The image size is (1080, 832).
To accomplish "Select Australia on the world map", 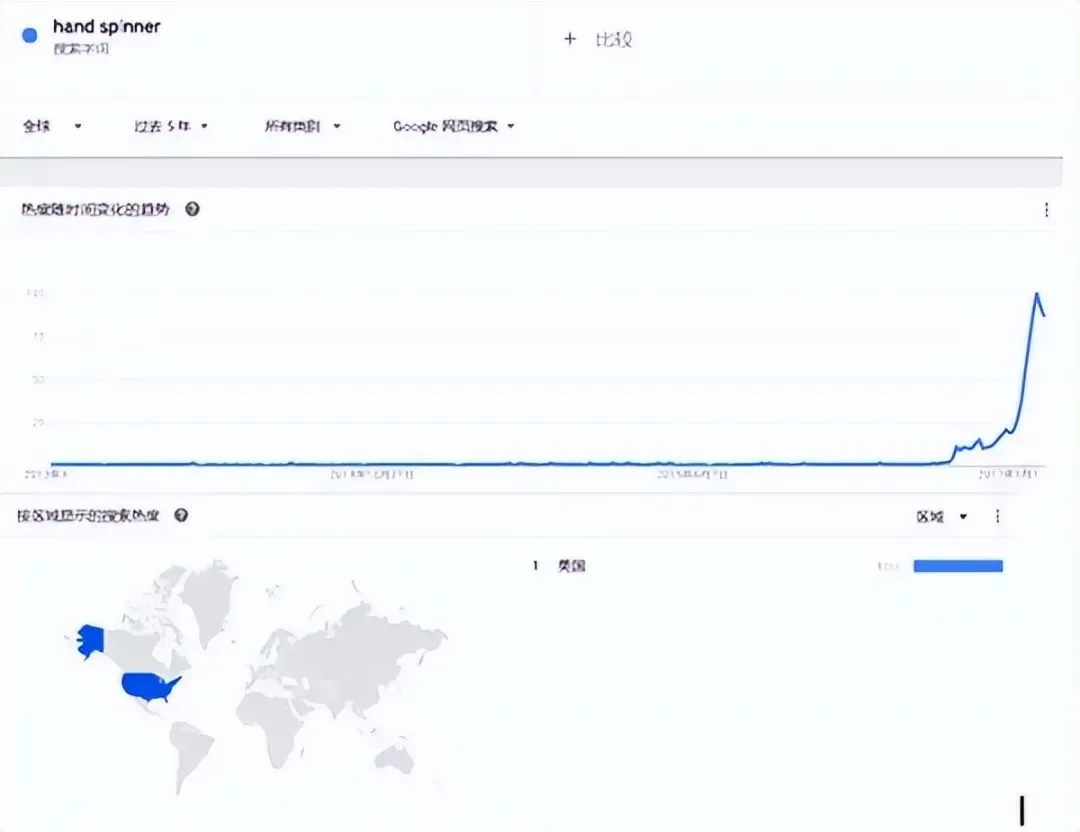I will click(x=393, y=759).
